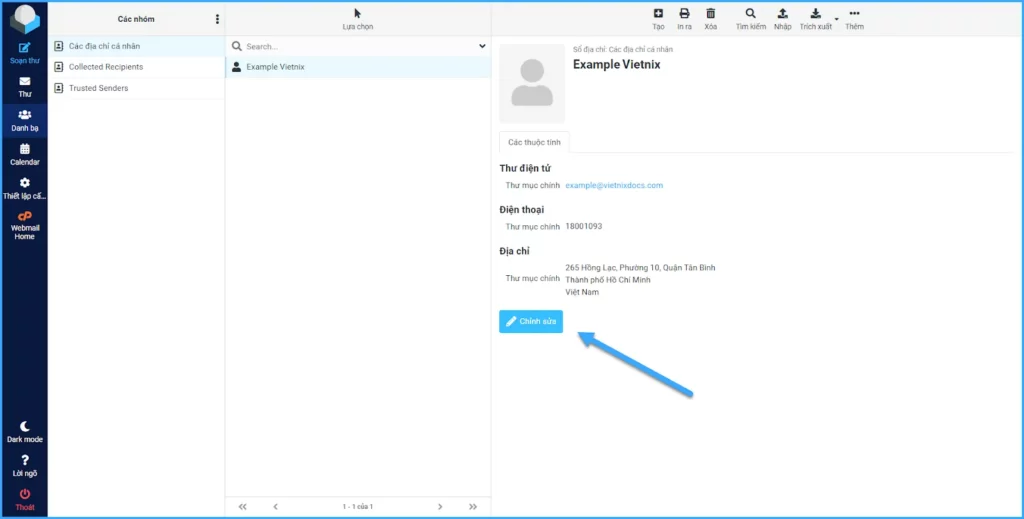The width and height of the screenshot is (1024, 519).
Task: Open Webmail Home cPanel icon
Action: 25,224
